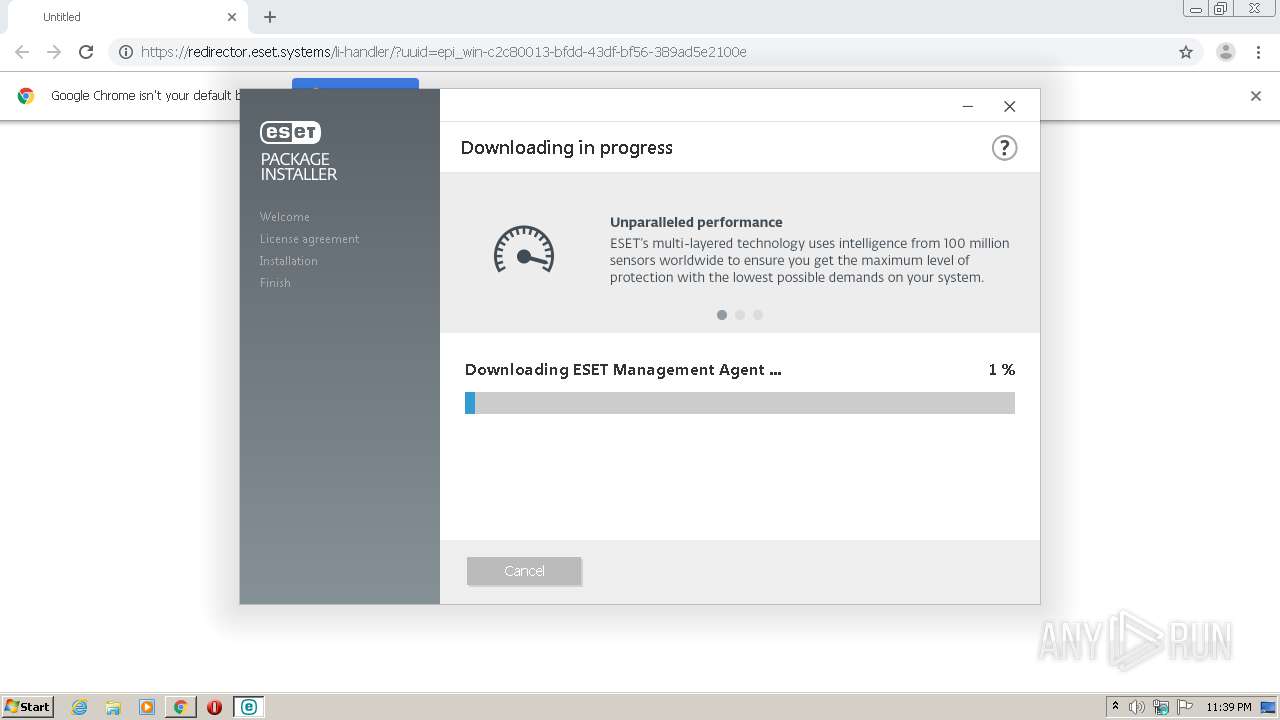Open the Windows Start menu
The height and width of the screenshot is (720, 1280).
[28, 707]
